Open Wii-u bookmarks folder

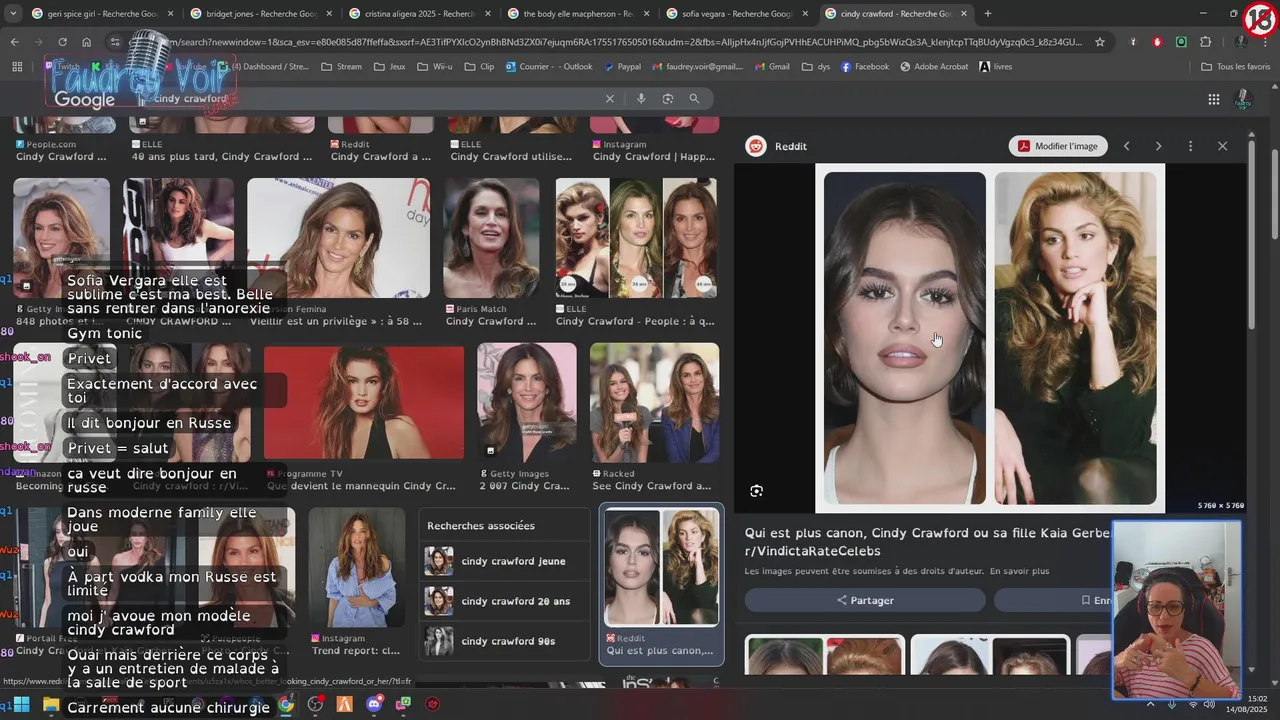pyautogui.click(x=437, y=67)
